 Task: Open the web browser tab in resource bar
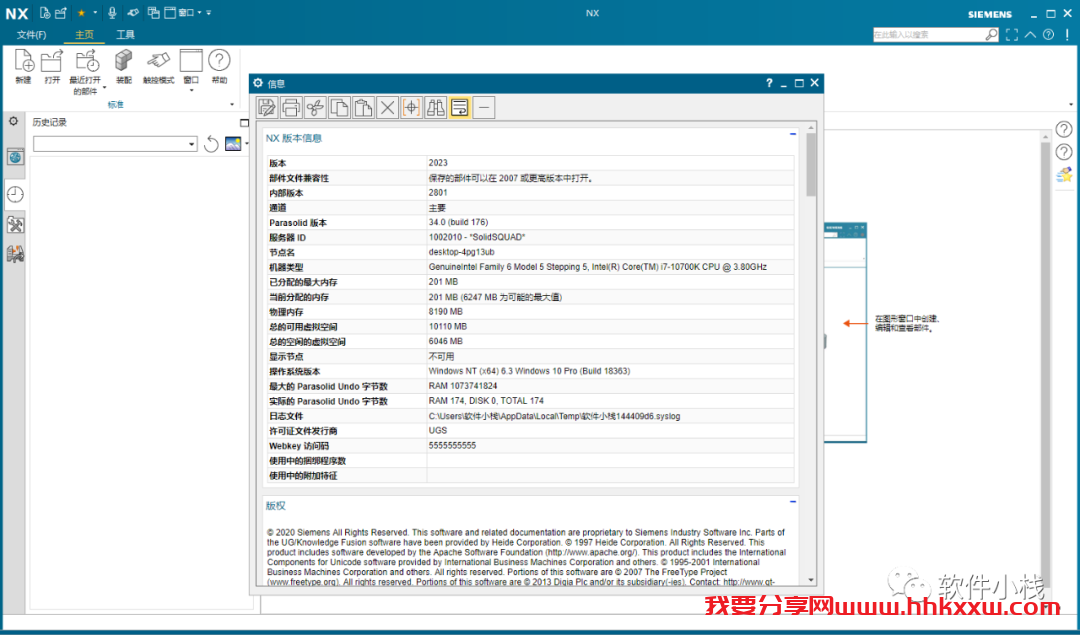[15, 157]
